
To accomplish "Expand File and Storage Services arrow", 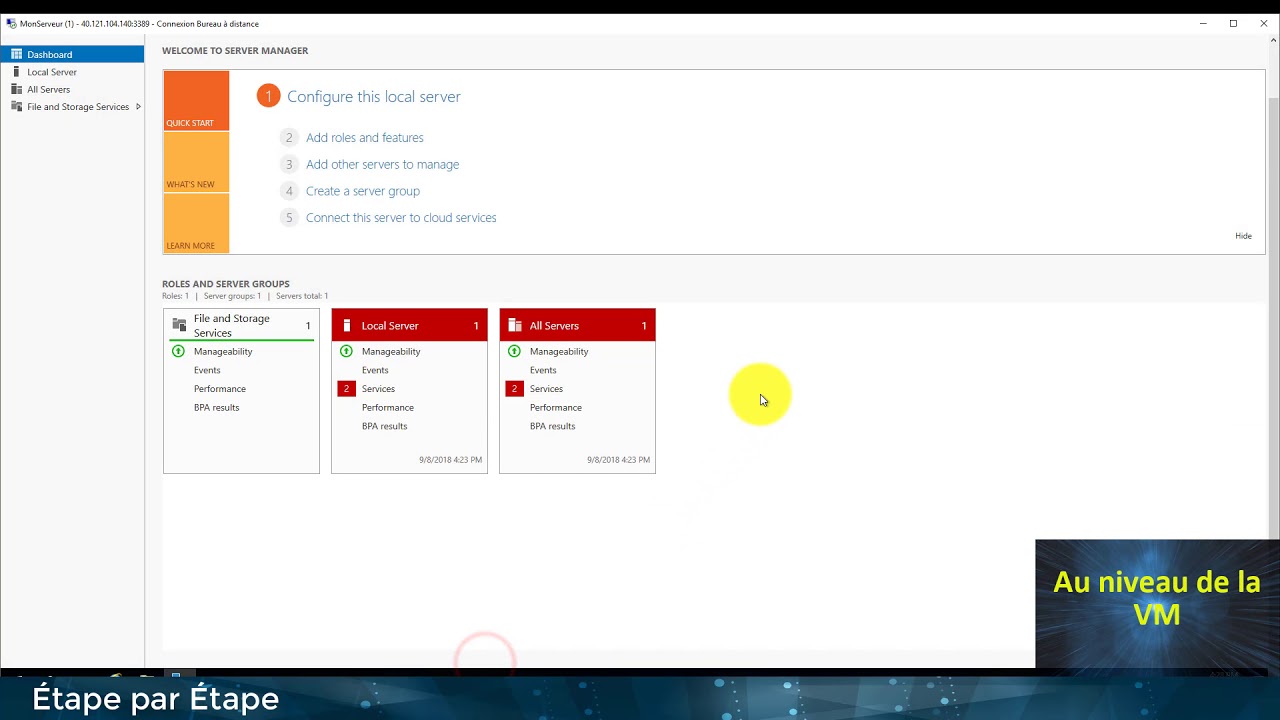I will coord(138,107).
